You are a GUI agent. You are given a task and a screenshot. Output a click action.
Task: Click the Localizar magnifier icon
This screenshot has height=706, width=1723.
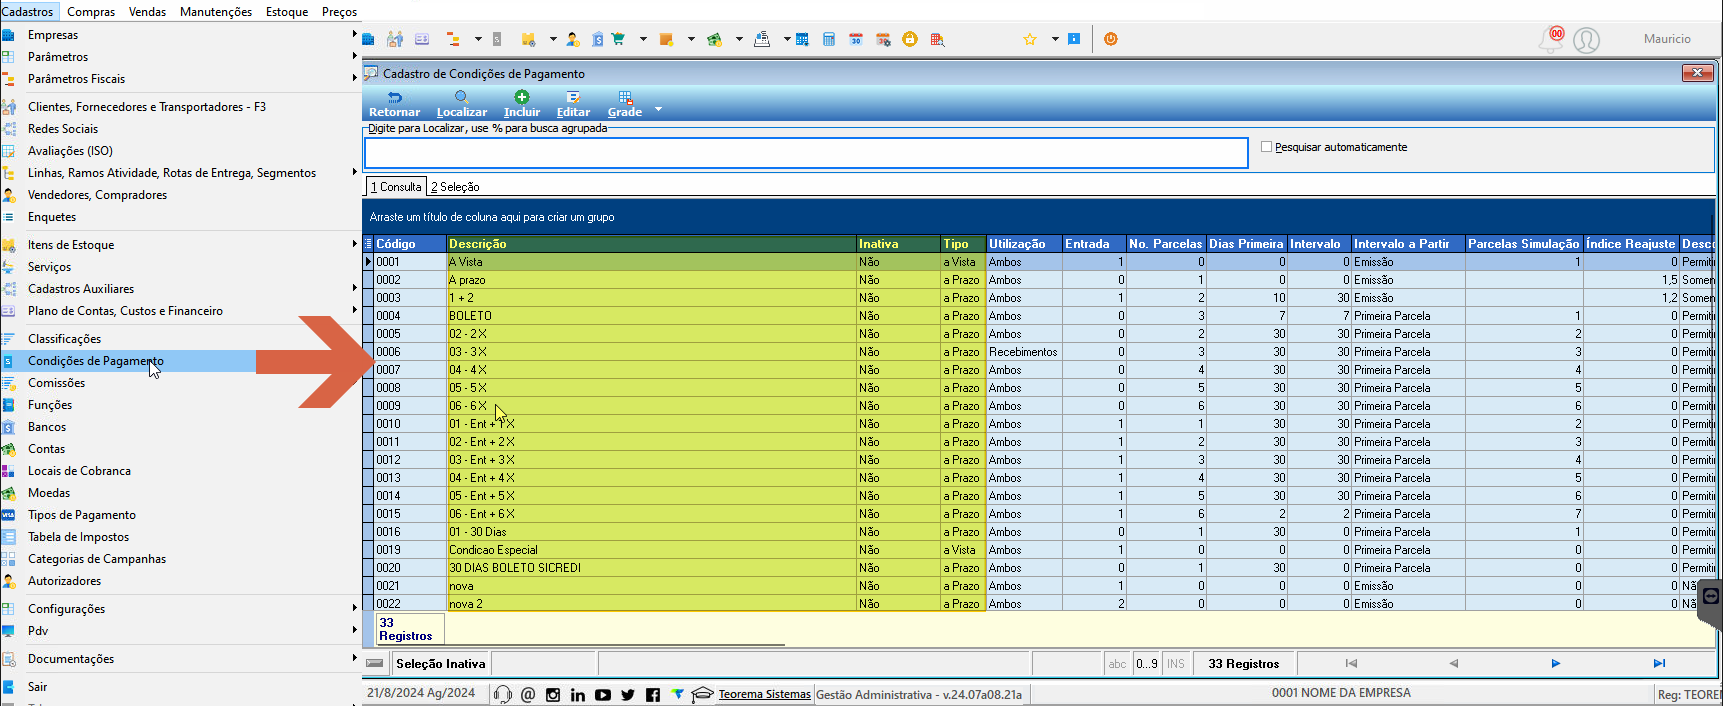coord(461,97)
